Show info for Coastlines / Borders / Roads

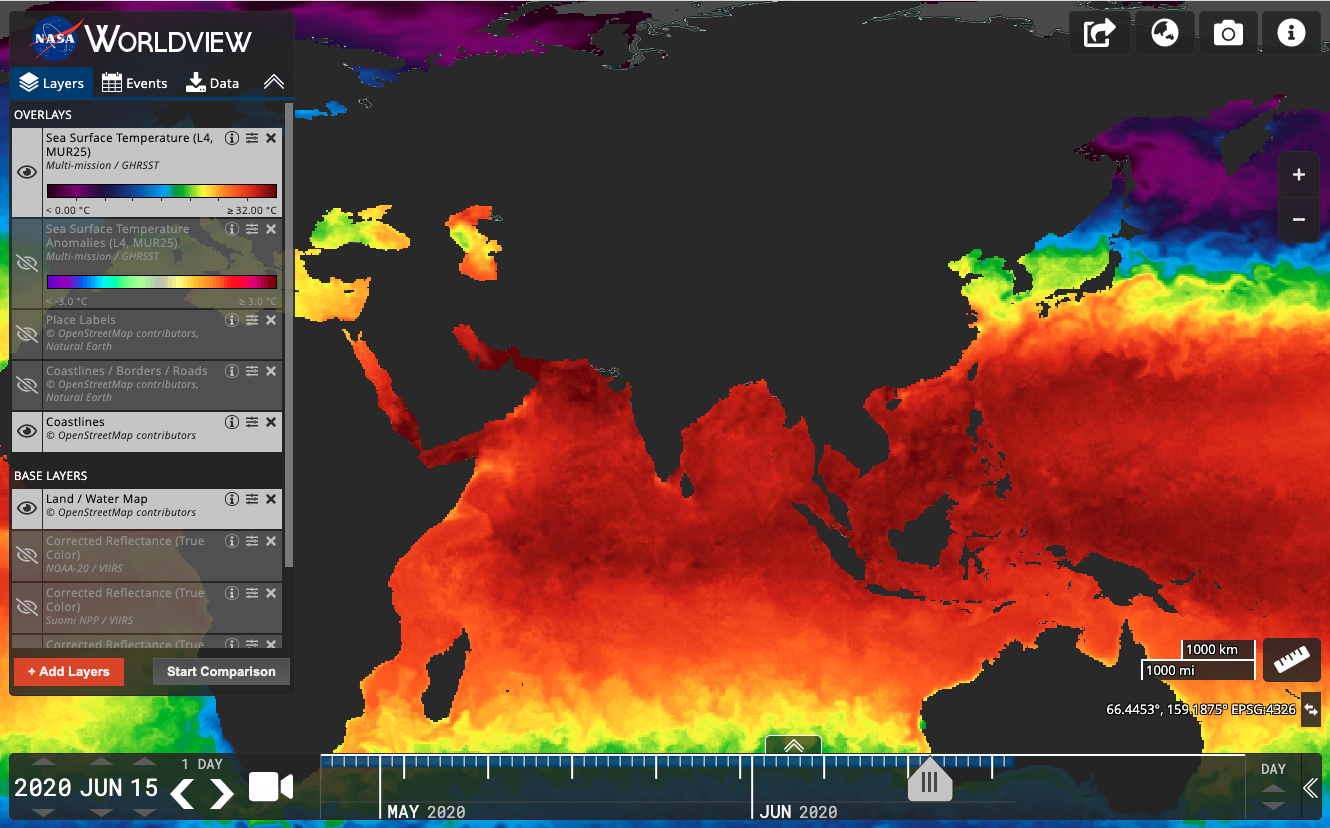pos(232,371)
